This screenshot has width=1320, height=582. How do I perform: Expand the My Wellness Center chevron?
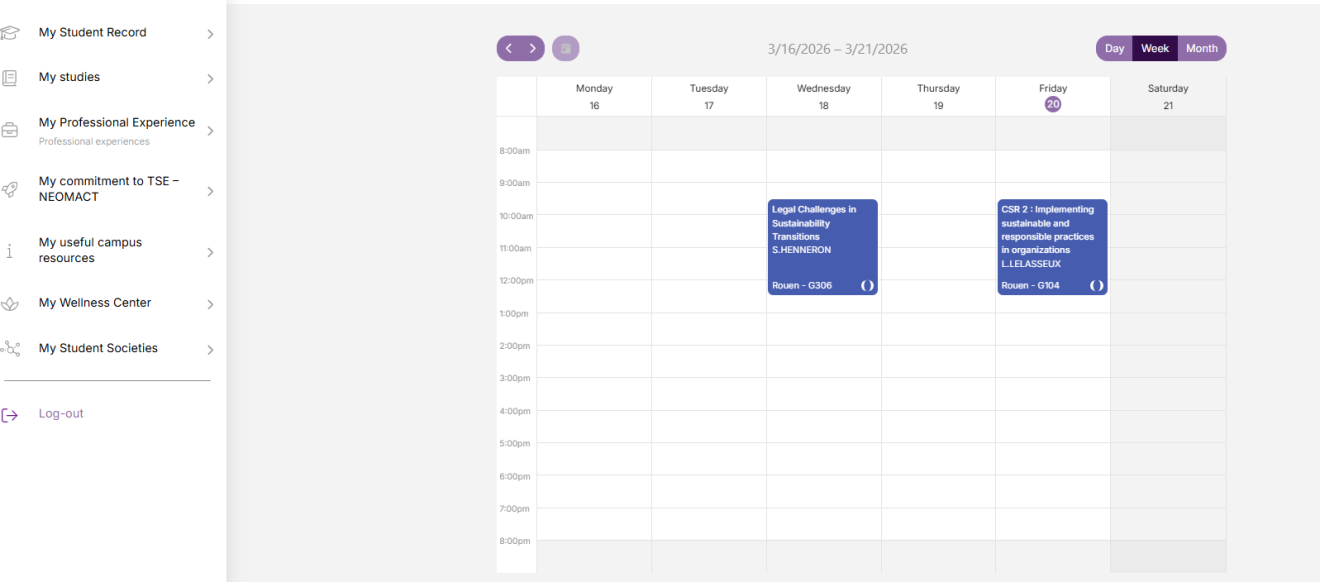click(x=210, y=302)
